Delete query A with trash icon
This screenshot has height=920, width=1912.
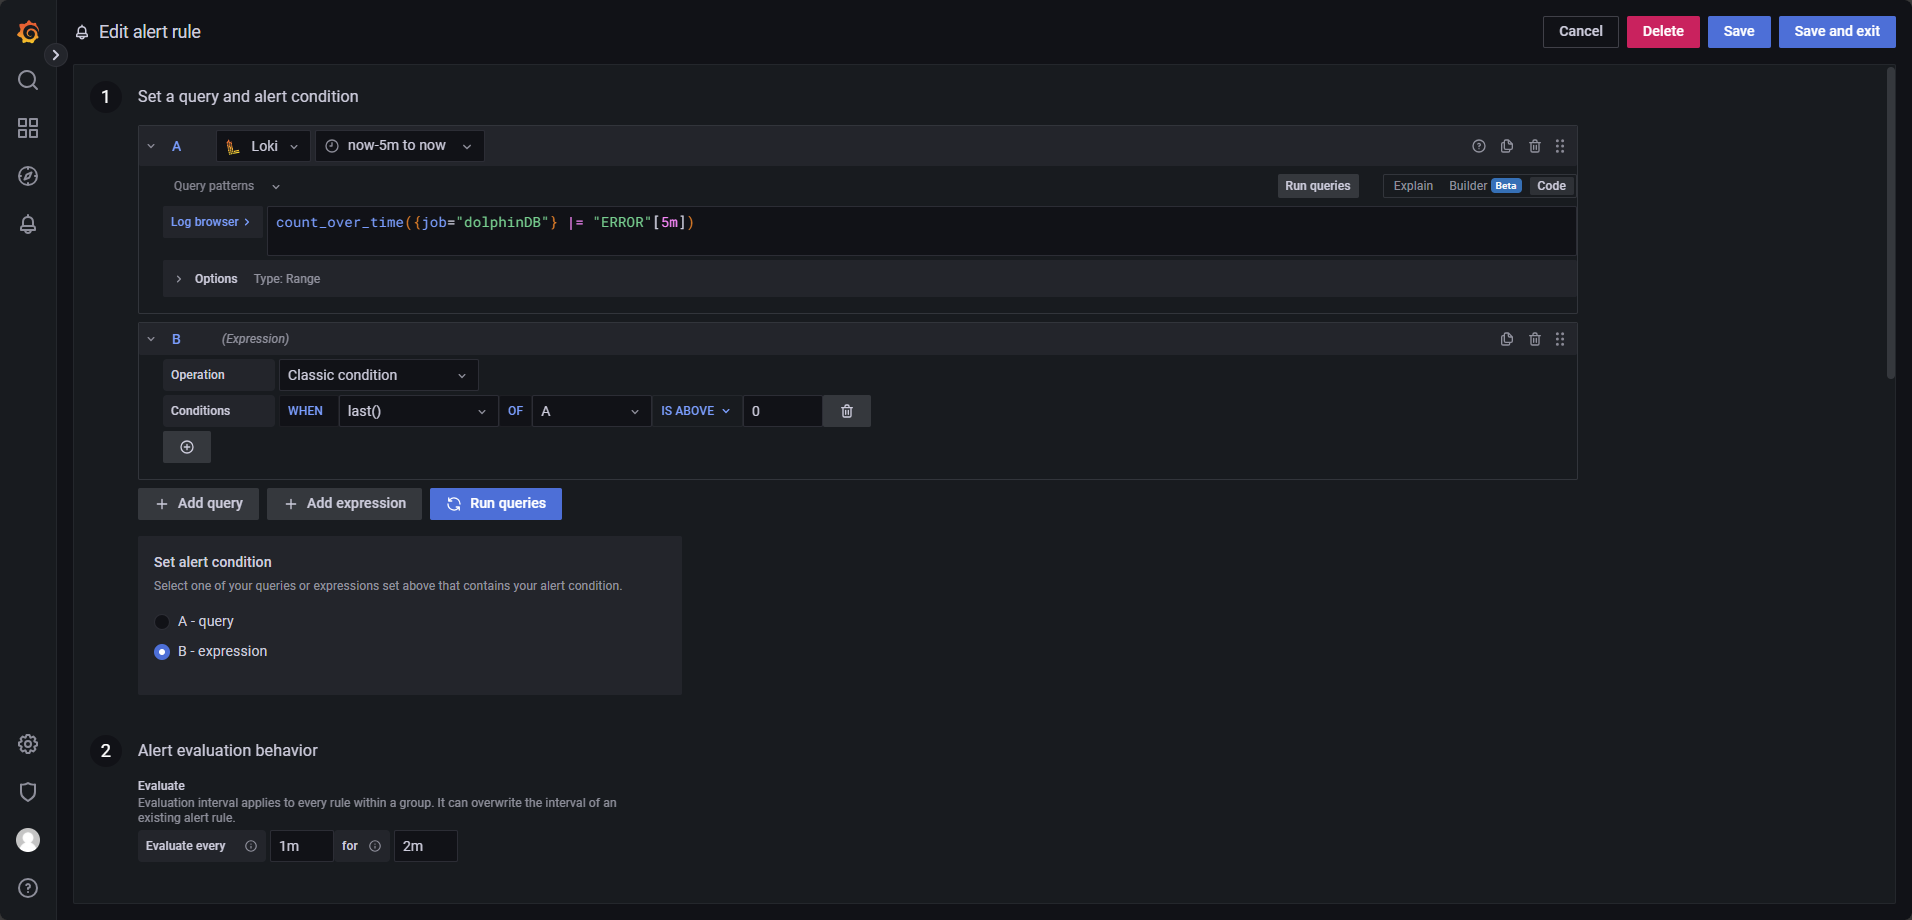pyautogui.click(x=1535, y=146)
